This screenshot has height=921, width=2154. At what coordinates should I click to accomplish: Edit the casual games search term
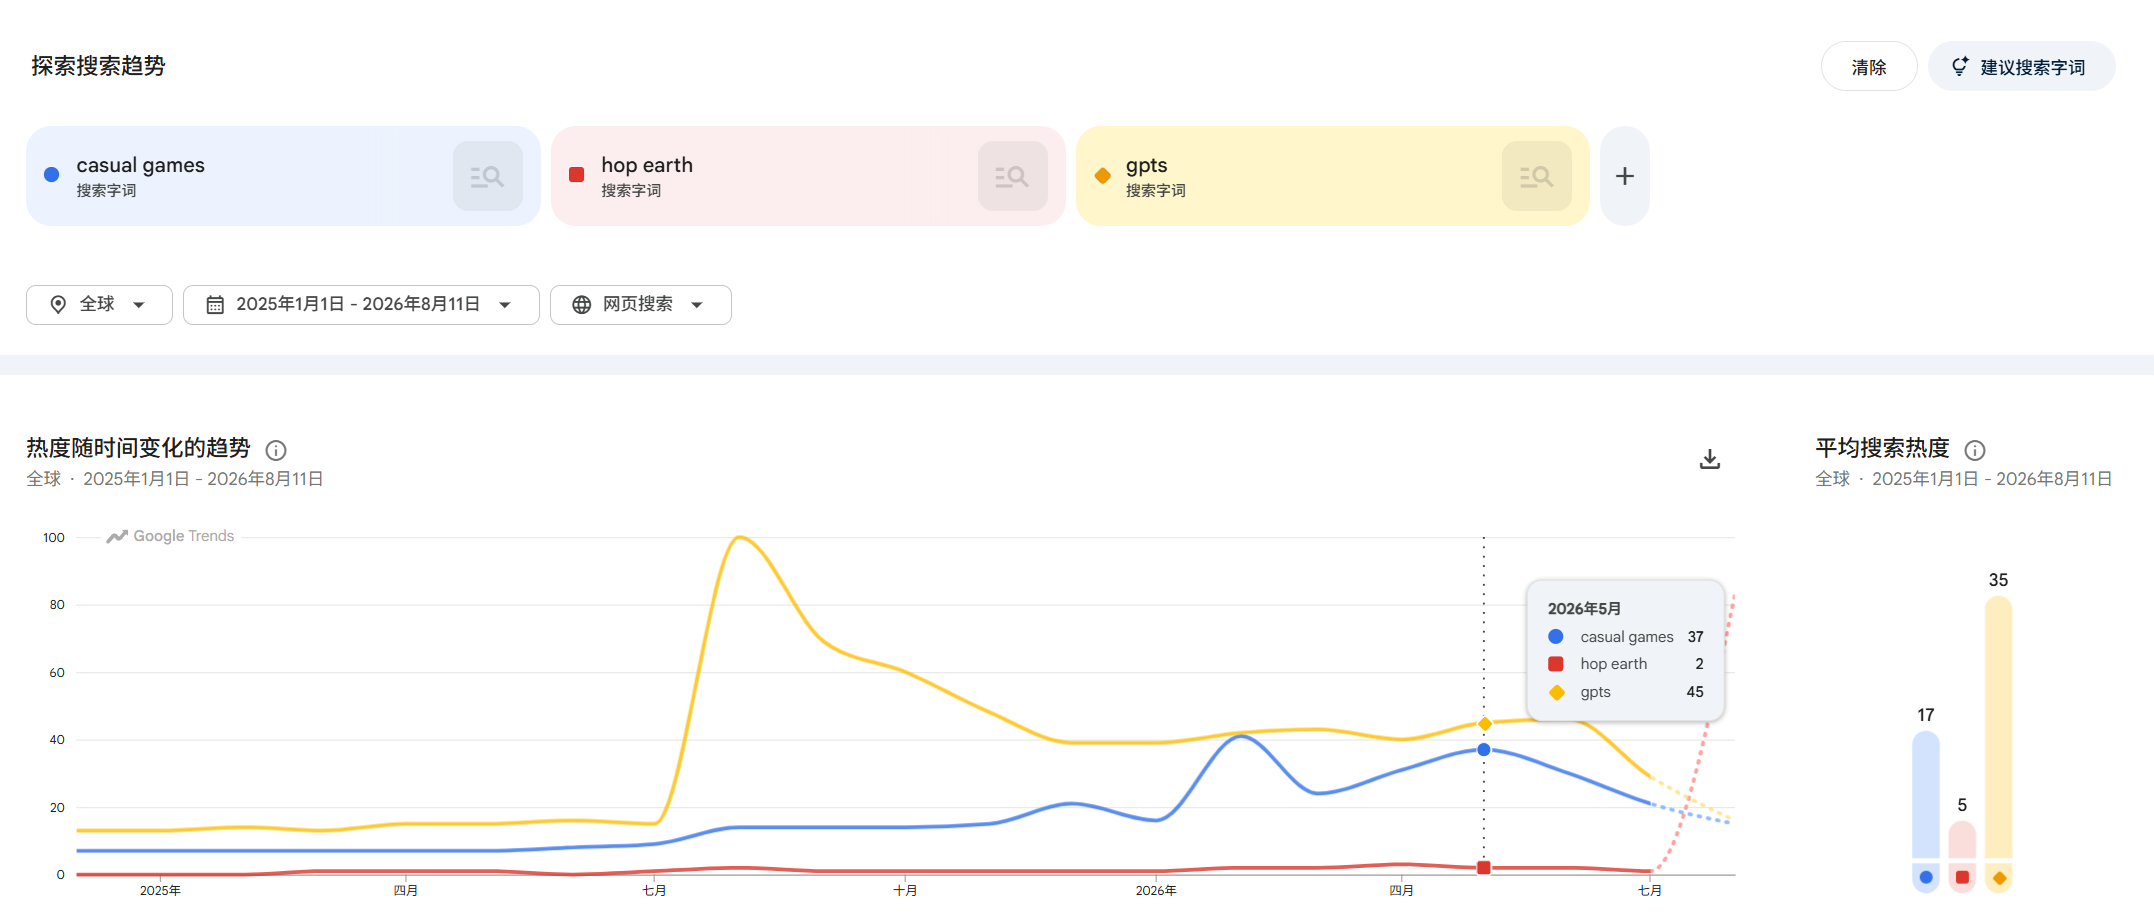(x=141, y=165)
